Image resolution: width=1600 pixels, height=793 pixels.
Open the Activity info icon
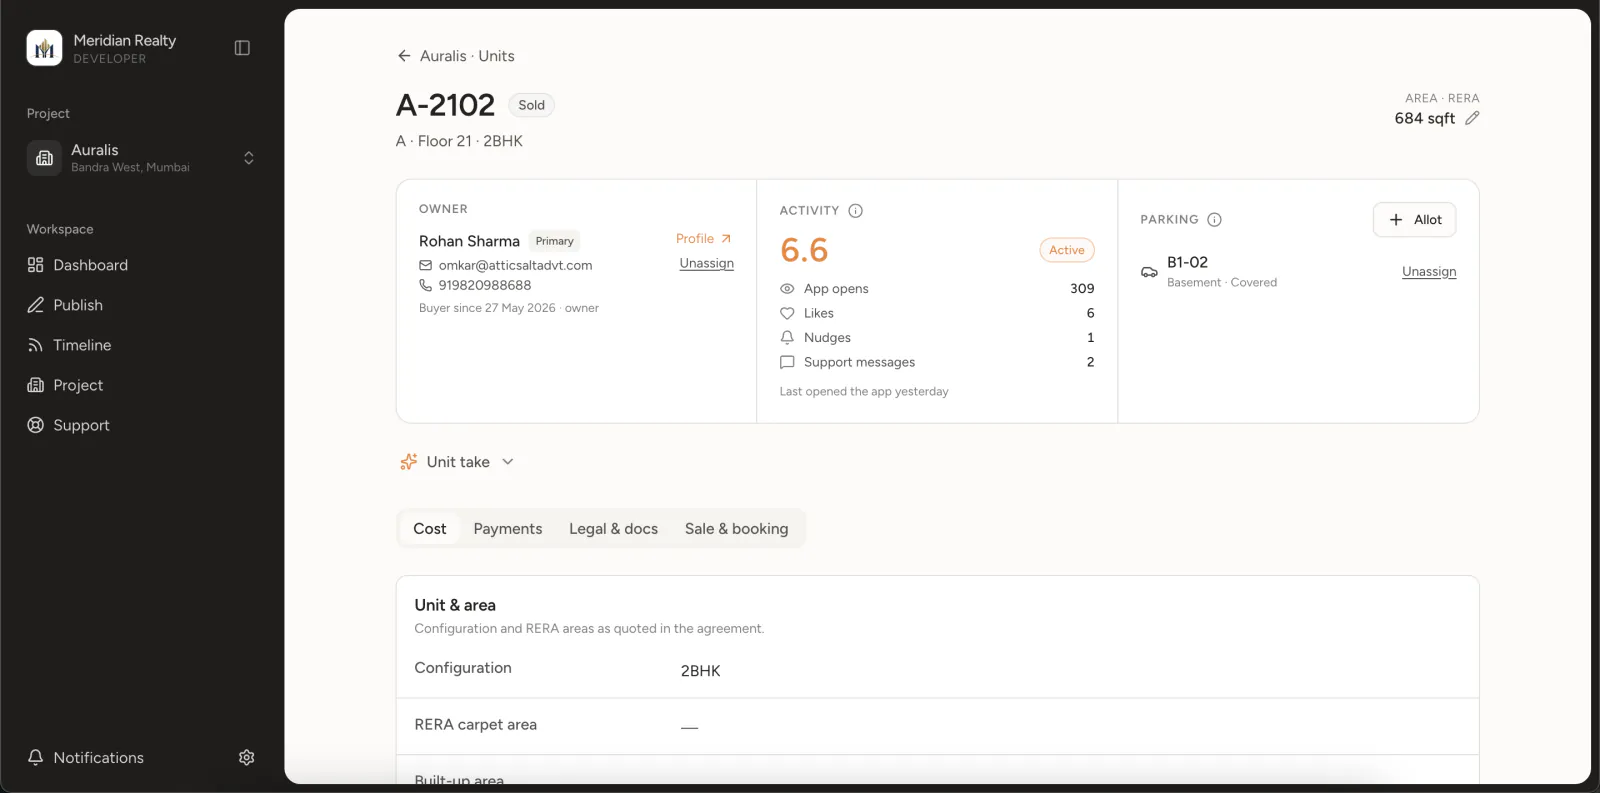[x=856, y=211]
